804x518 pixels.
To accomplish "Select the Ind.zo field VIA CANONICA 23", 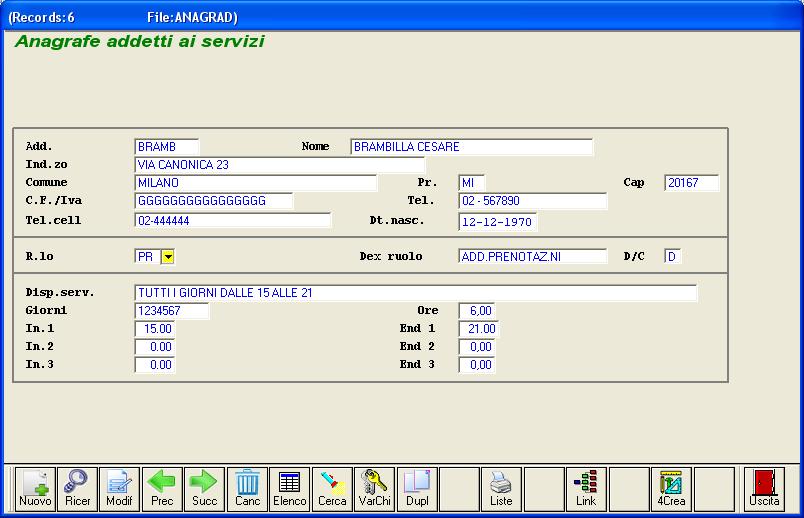I will [x=280, y=165].
